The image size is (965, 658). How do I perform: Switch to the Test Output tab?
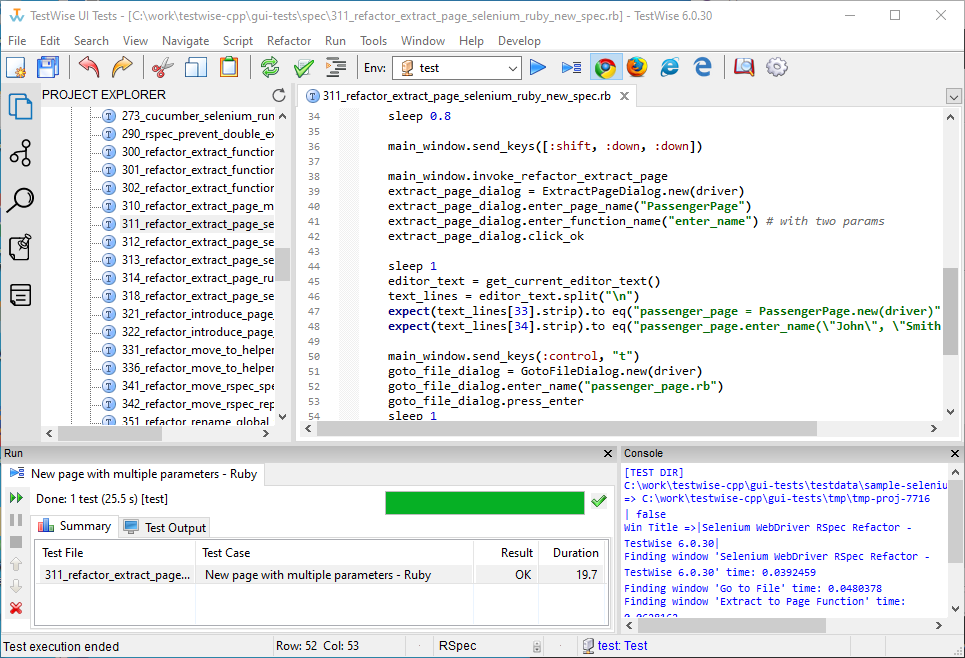pyautogui.click(x=164, y=528)
